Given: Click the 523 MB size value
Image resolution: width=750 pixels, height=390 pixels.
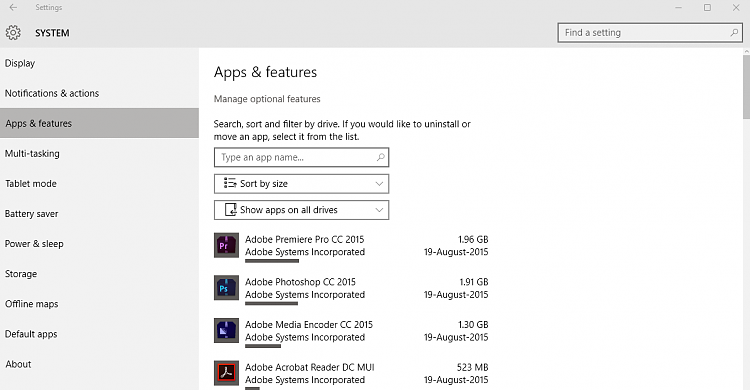Looking at the screenshot, I should click(x=472, y=367).
